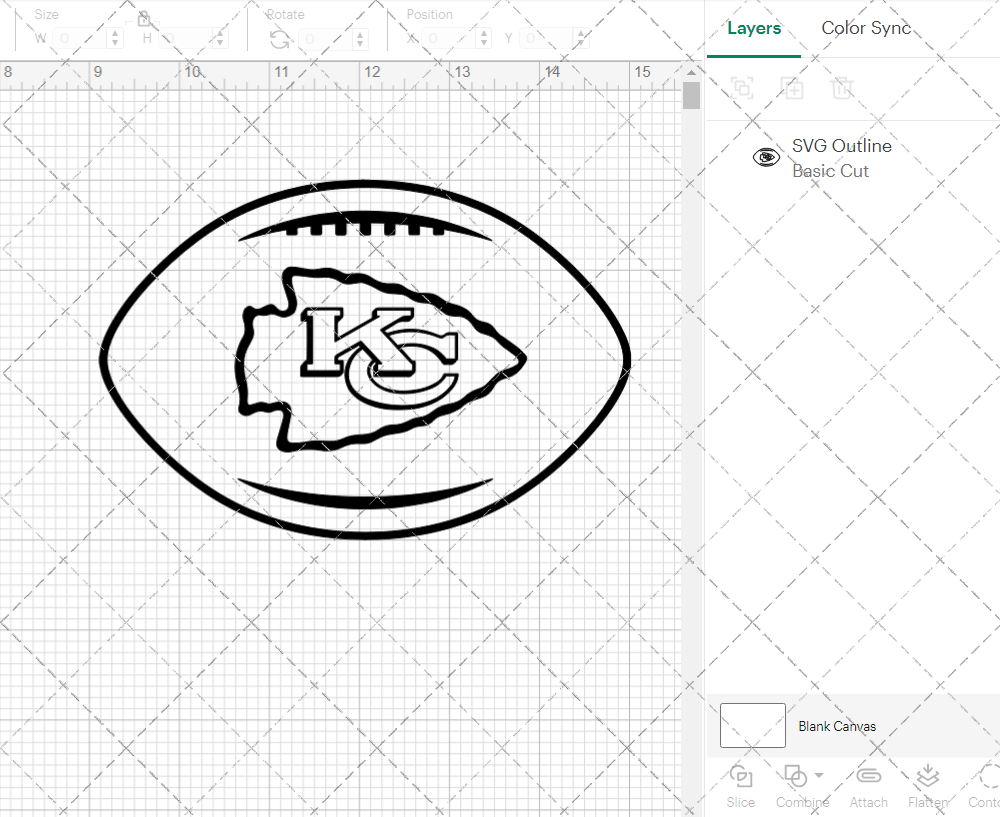Click the Flatten layers icon
The image size is (1000, 817).
coord(927,777)
